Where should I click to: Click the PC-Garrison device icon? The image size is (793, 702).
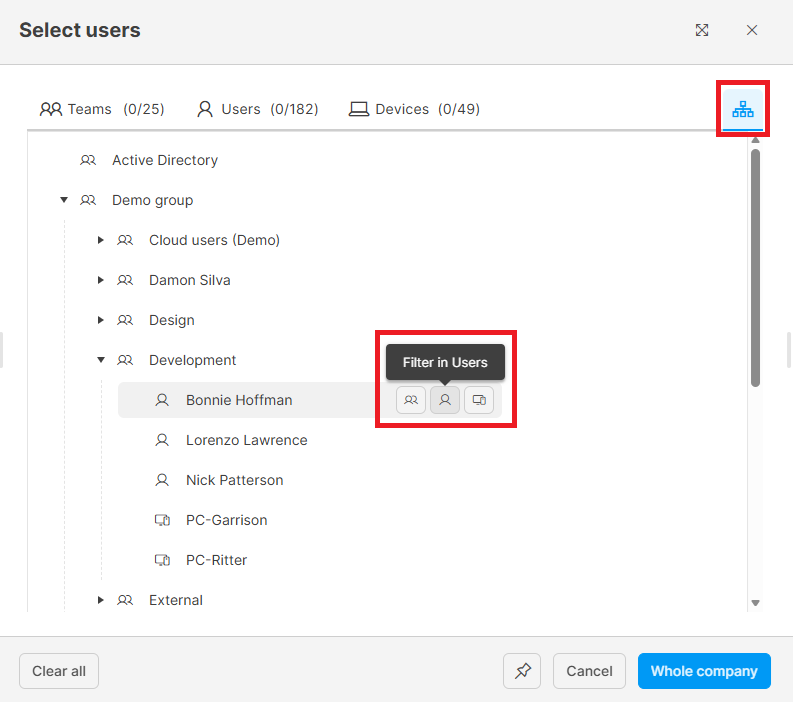[x=162, y=520]
